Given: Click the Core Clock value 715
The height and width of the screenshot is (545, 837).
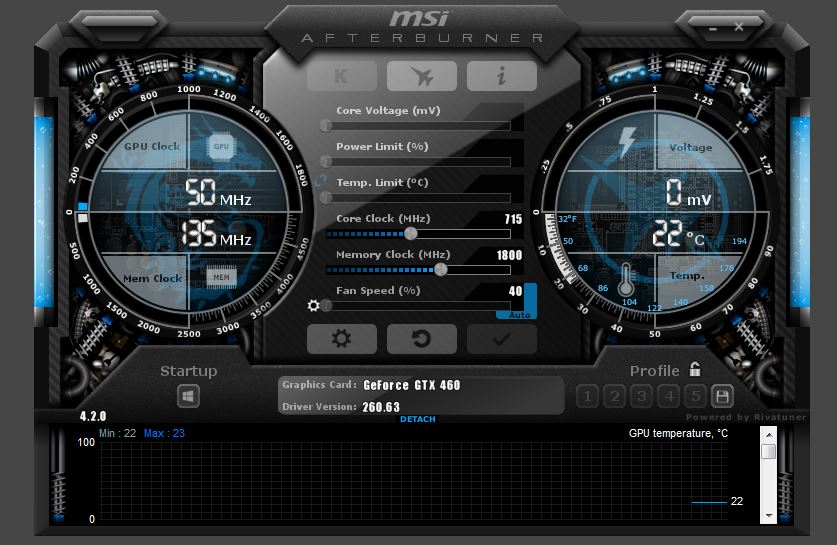Looking at the screenshot, I should click(x=513, y=219).
